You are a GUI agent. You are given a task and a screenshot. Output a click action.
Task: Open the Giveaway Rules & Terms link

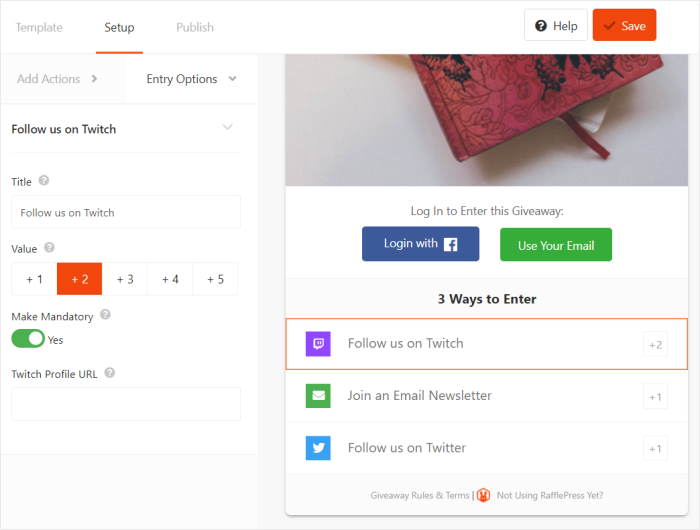419,495
